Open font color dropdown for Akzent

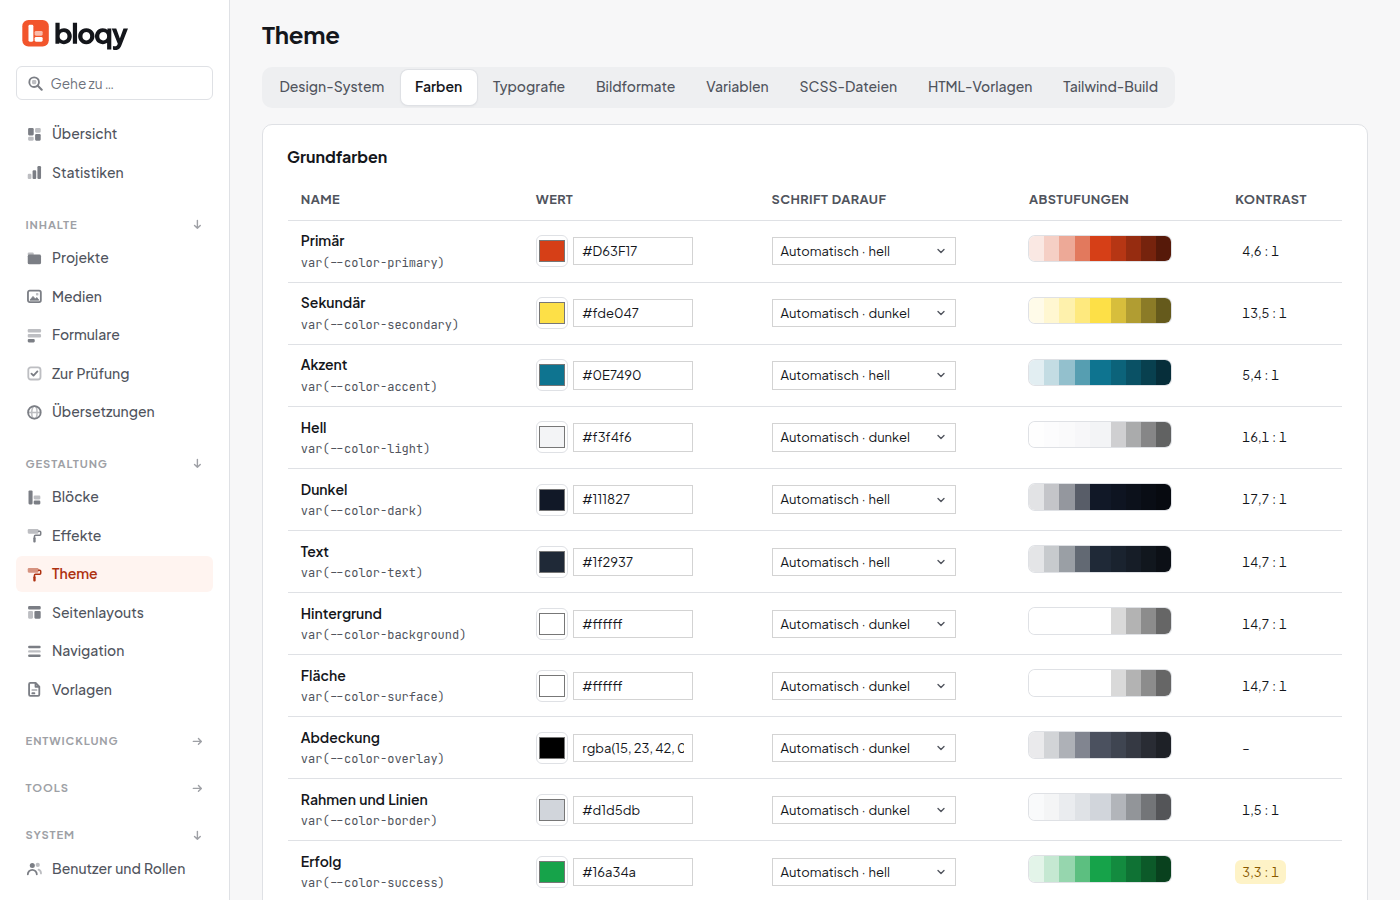click(863, 375)
